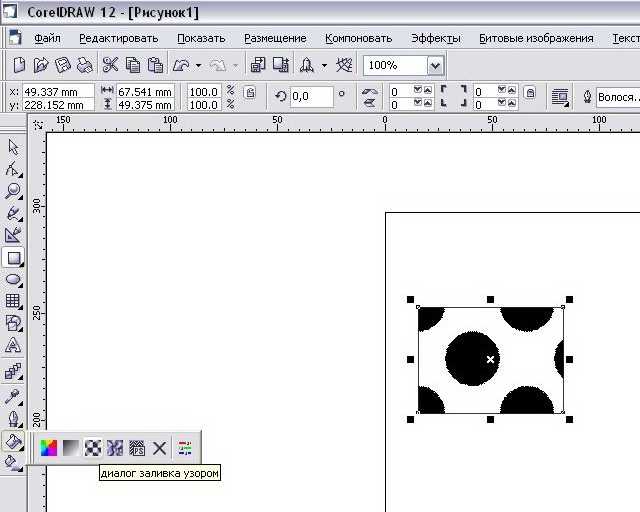Viewport: 640px width, 512px height.
Task: Select the Rectangle tool
Action: (13, 258)
